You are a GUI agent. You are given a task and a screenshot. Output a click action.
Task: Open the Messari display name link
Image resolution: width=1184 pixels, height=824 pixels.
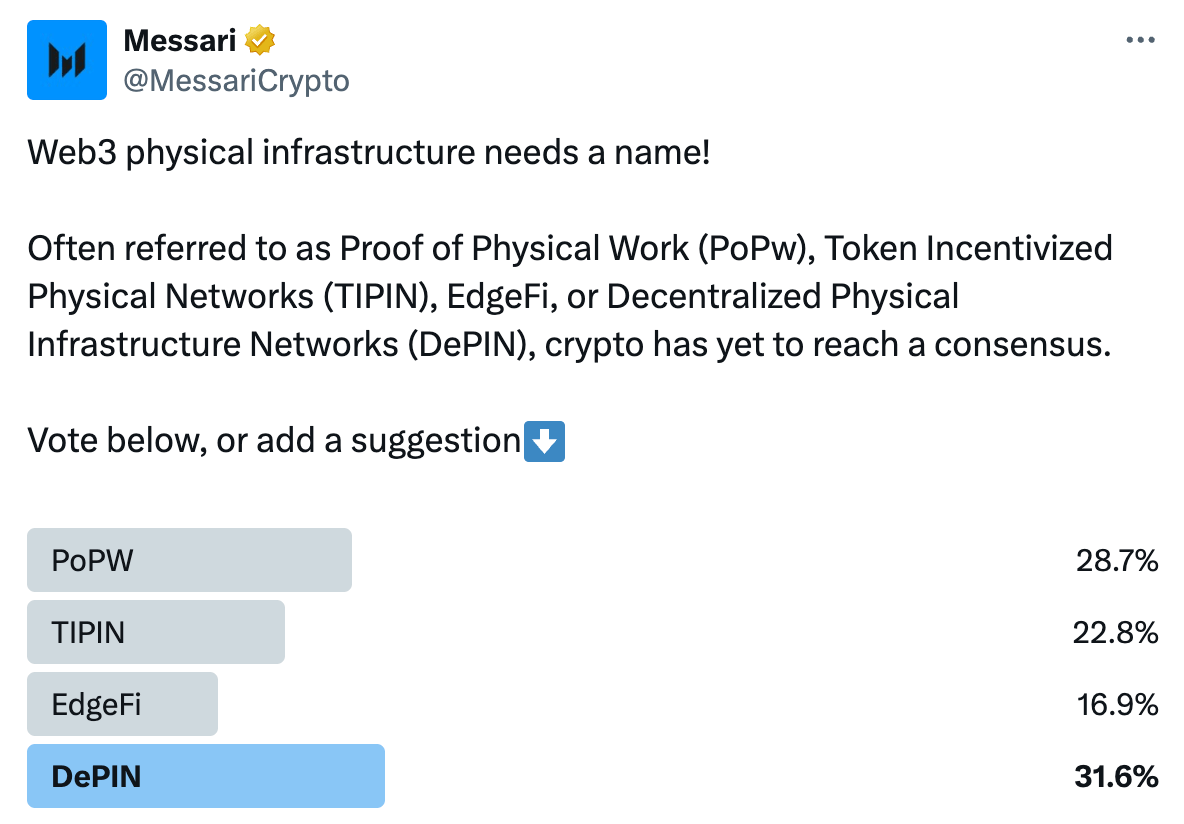point(180,40)
